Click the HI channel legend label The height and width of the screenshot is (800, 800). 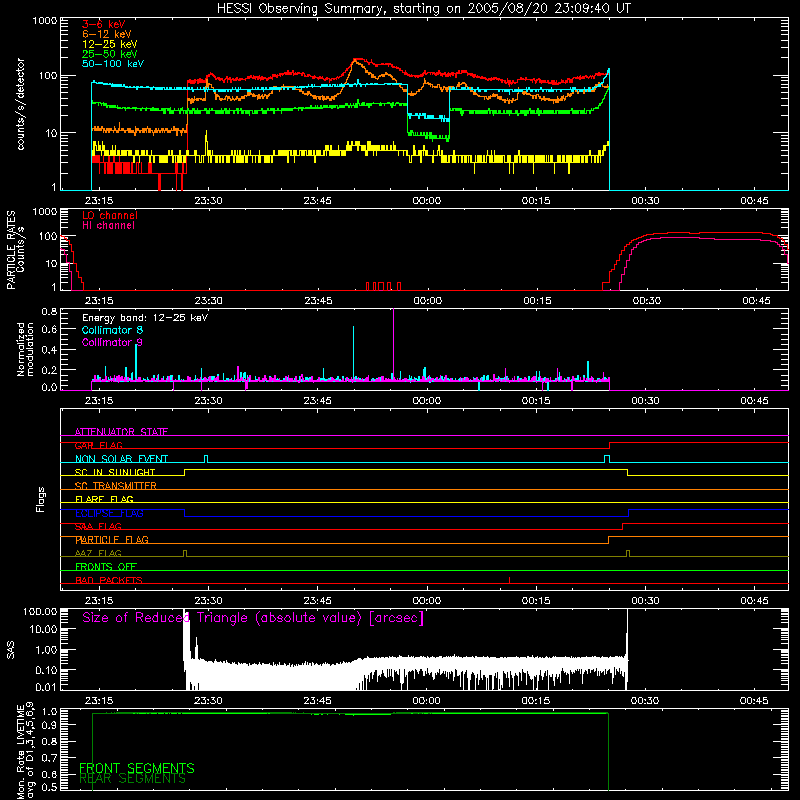pyautogui.click(x=108, y=225)
